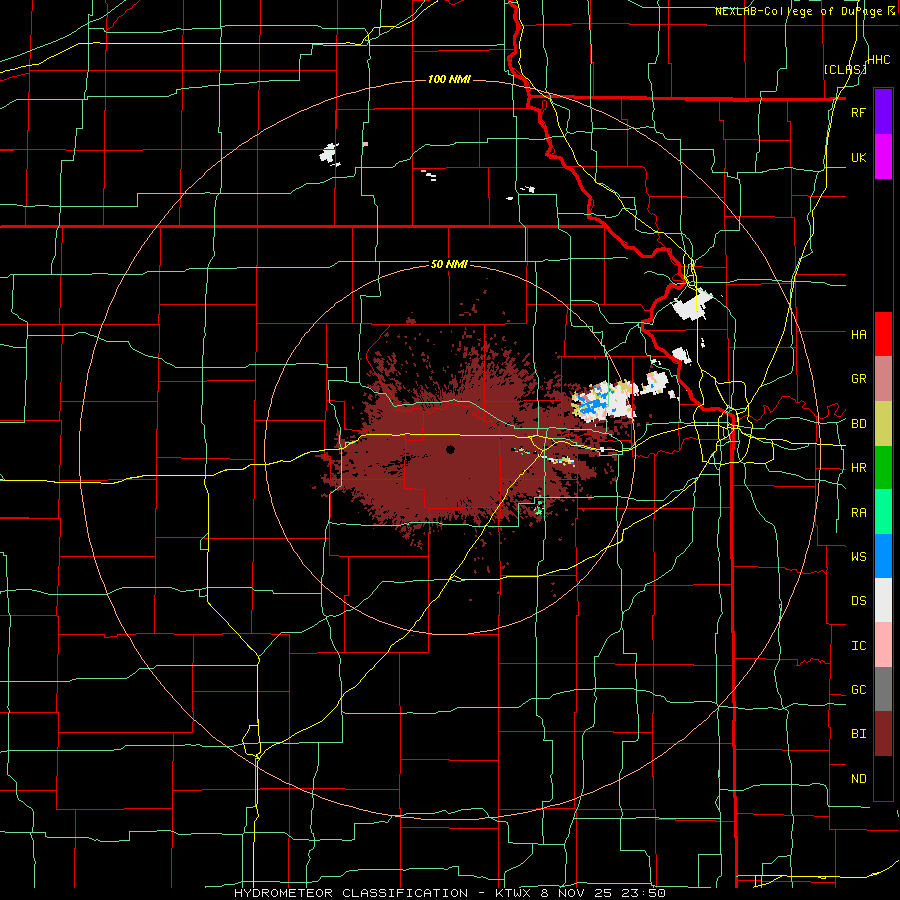This screenshot has width=900, height=900.
Task: Click the GR legend label
Action: pos(858,379)
